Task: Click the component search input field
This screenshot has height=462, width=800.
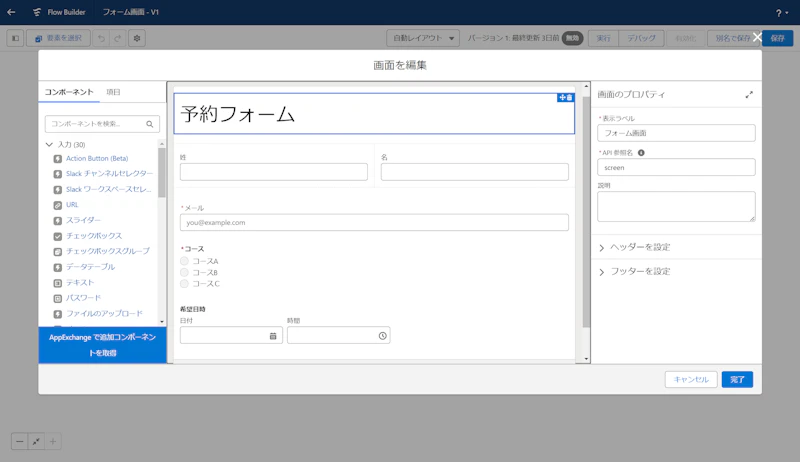Action: click(x=102, y=124)
